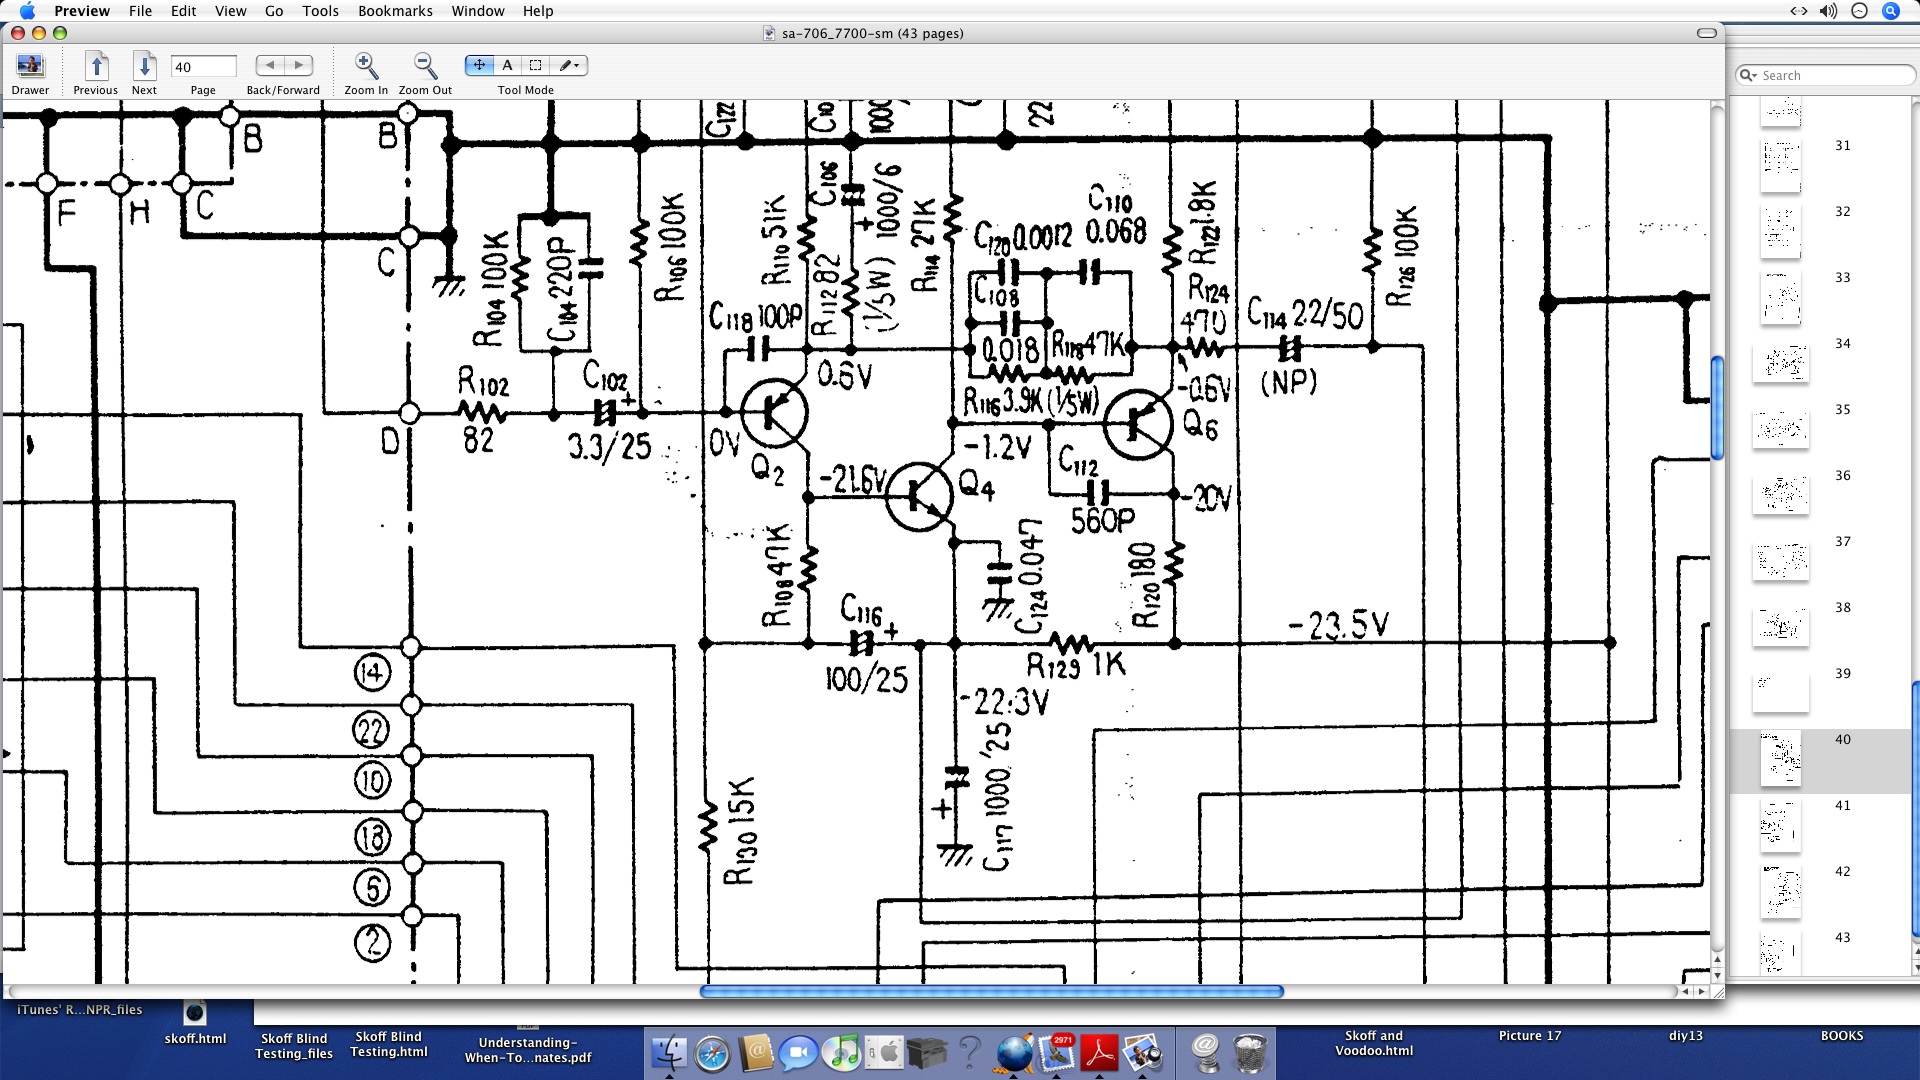This screenshot has width=1920, height=1080.
Task: Select page 33 thumbnail
Action: coord(1780,298)
